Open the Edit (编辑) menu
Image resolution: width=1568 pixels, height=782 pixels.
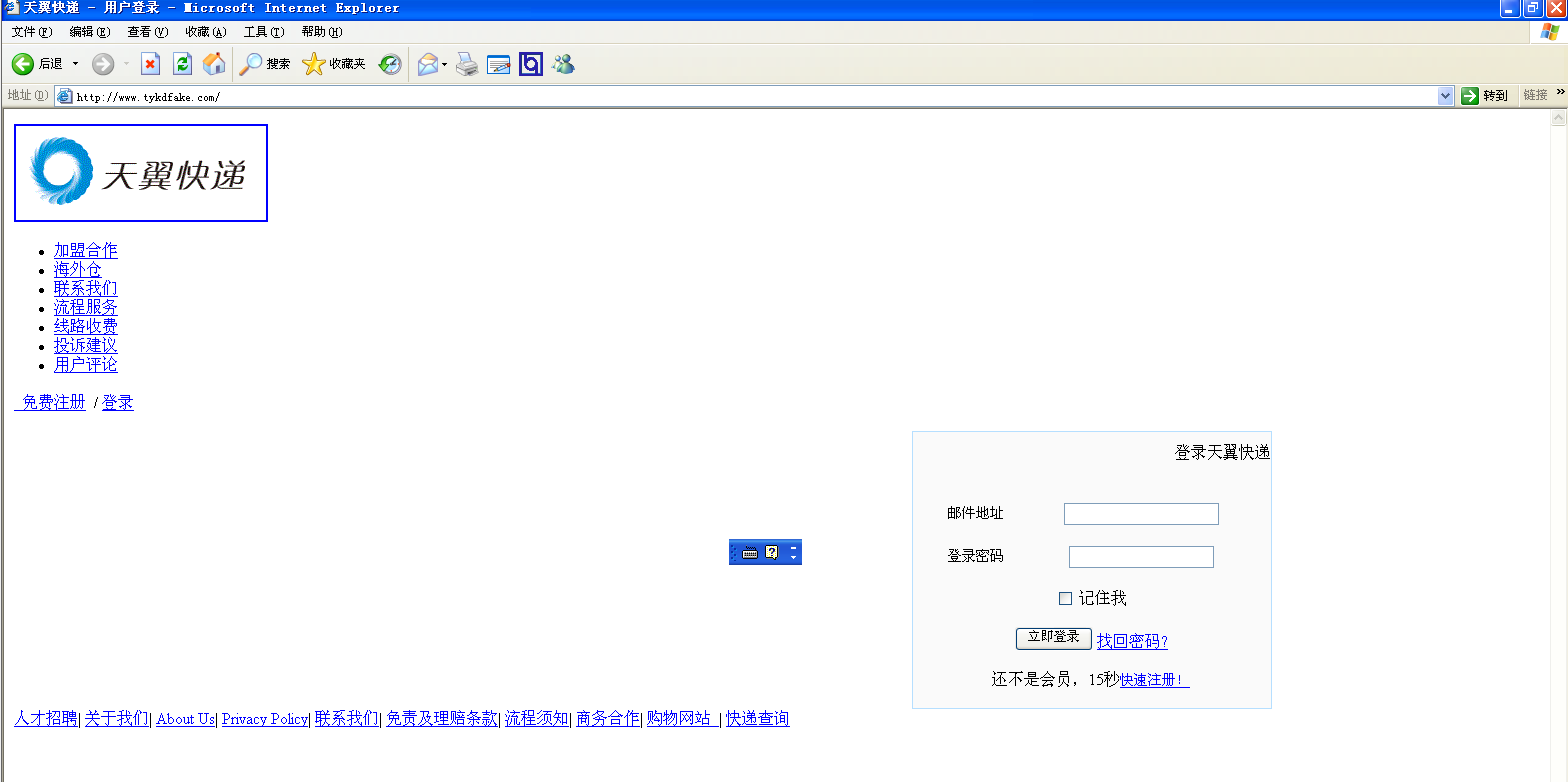[90, 32]
